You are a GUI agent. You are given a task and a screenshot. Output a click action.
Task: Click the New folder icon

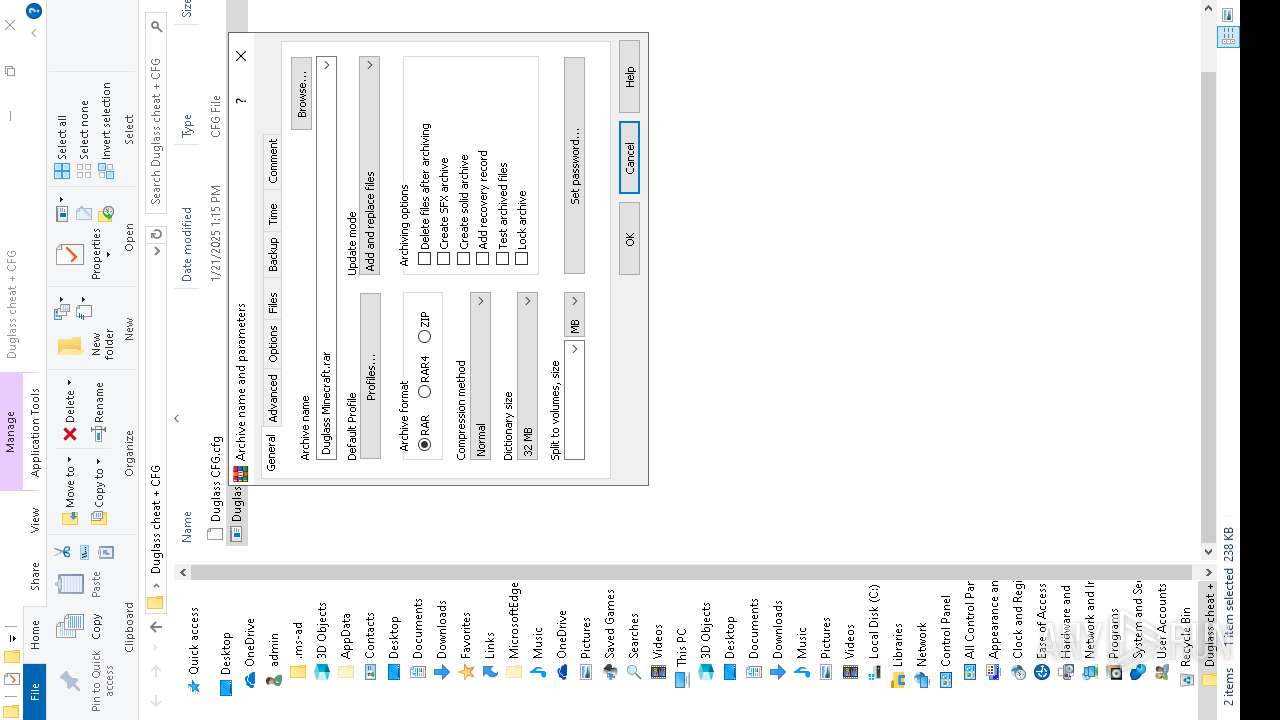[x=70, y=346]
